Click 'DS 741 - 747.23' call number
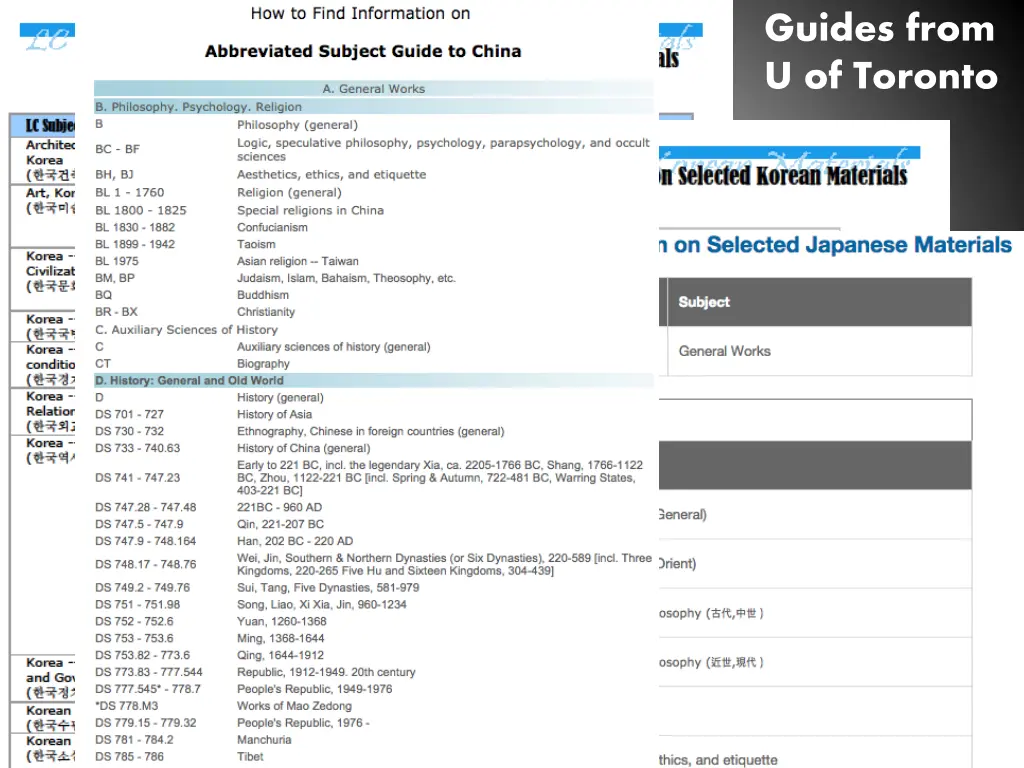 click(137, 477)
